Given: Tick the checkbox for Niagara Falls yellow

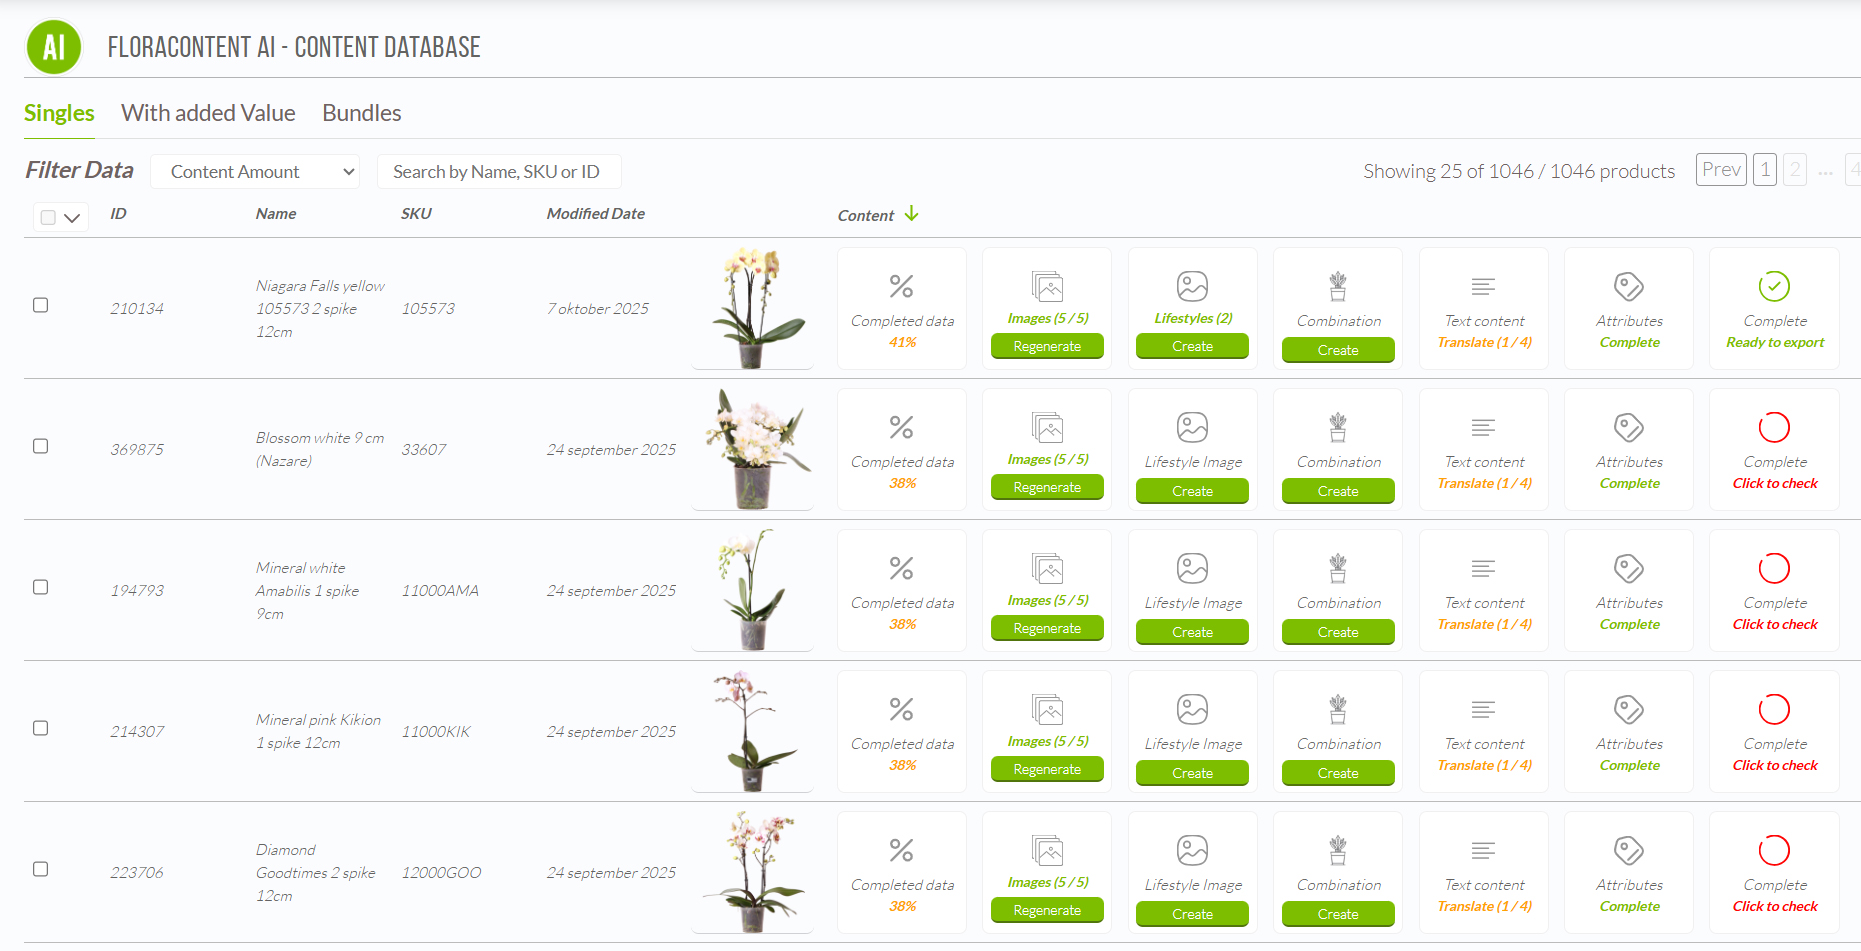Looking at the screenshot, I should pyautogui.click(x=41, y=305).
